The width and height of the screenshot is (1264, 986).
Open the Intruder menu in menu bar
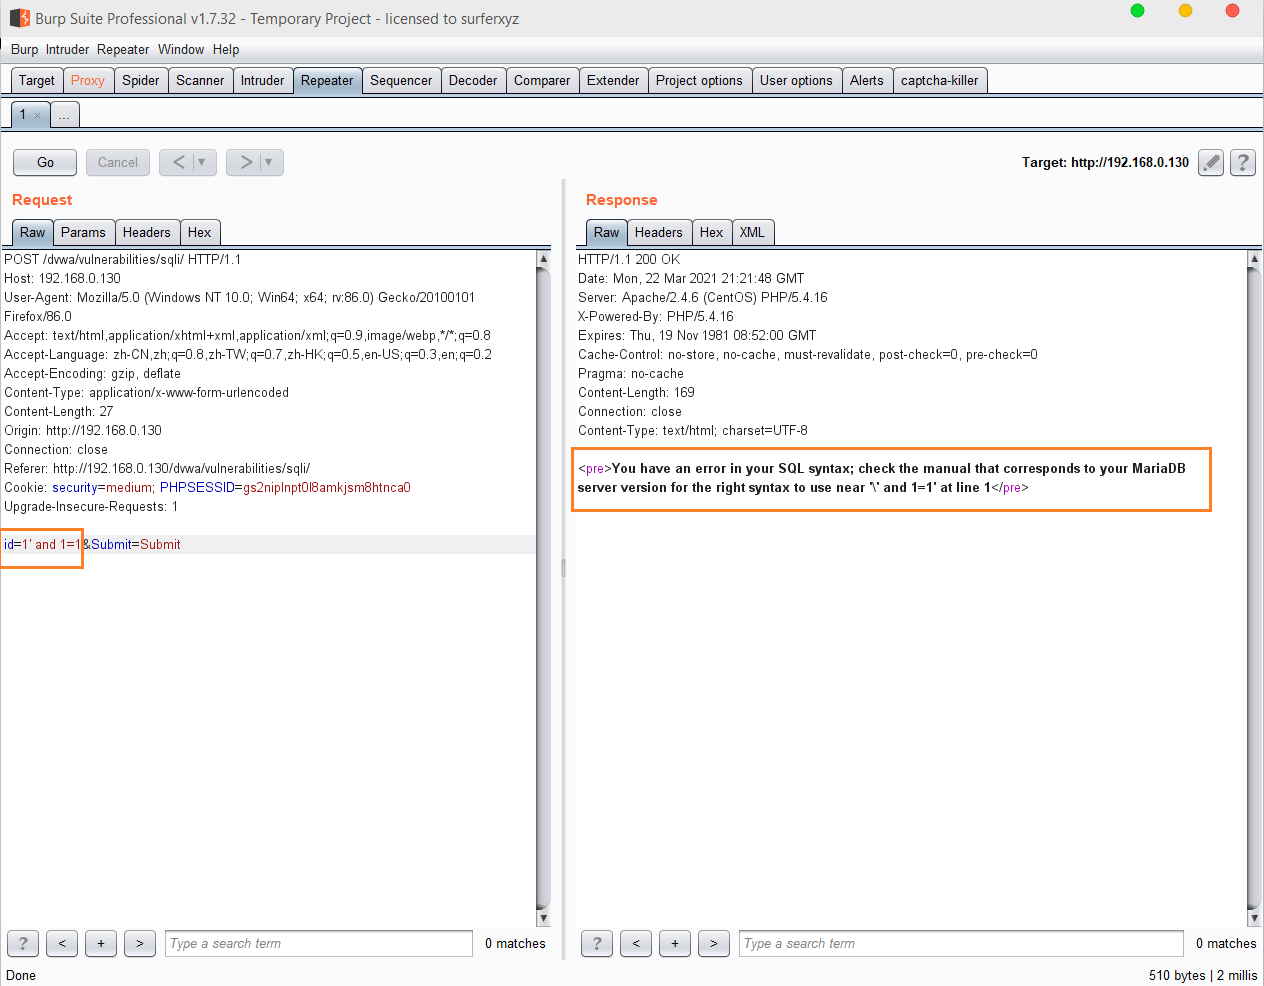pyautogui.click(x=67, y=49)
